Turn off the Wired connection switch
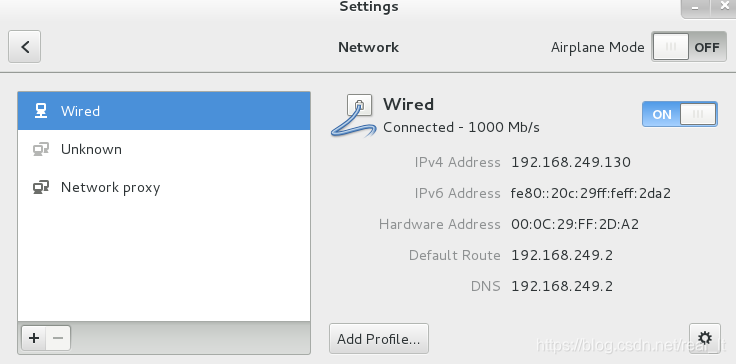 [680, 114]
